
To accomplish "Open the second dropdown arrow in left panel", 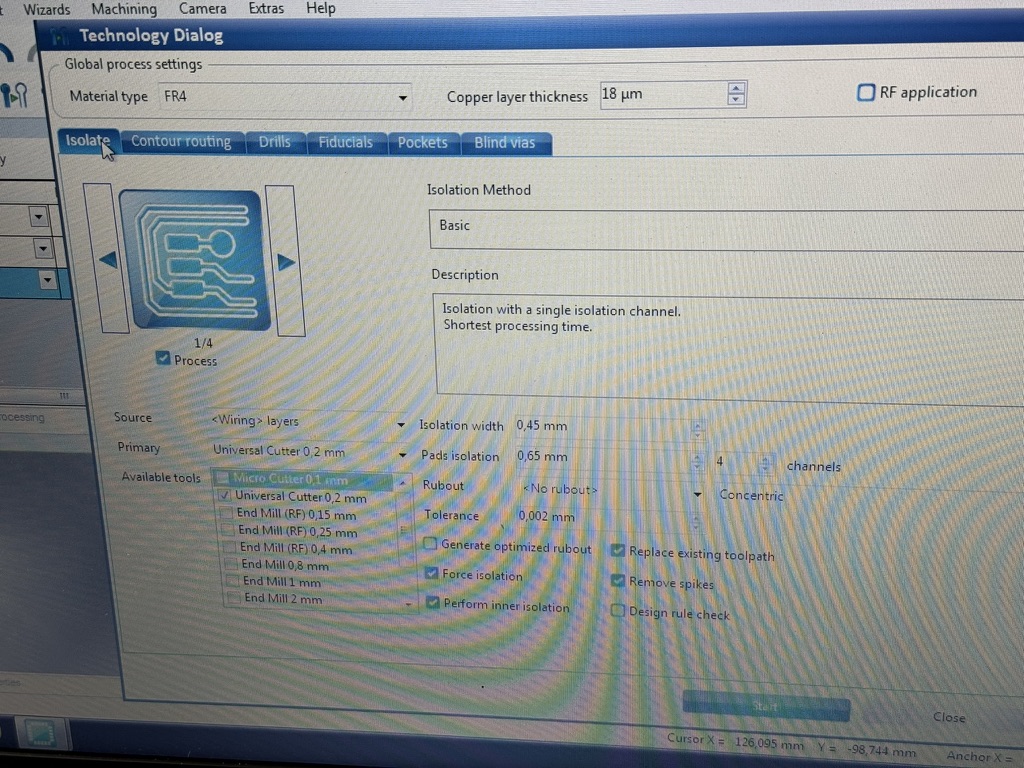I will (42, 248).
